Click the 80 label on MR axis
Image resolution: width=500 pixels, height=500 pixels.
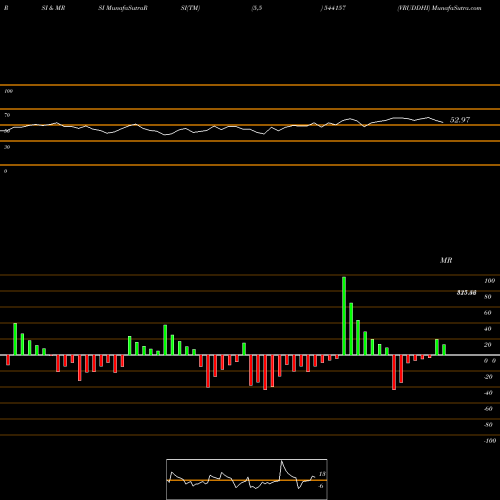click(488, 297)
